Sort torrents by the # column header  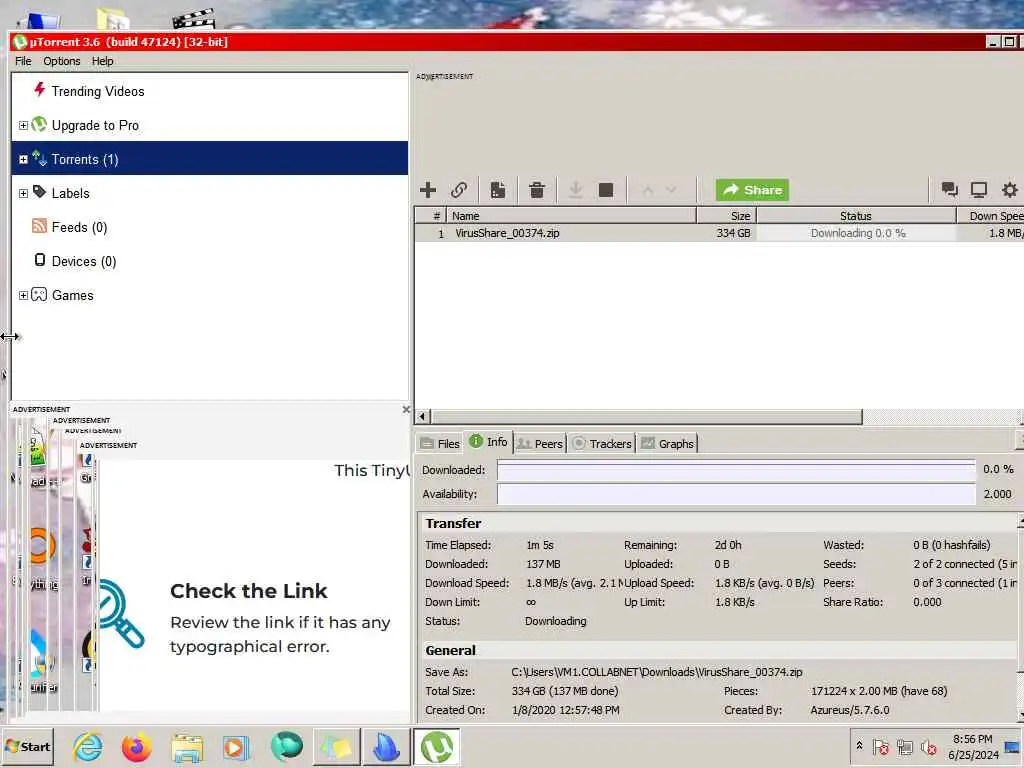coord(430,216)
